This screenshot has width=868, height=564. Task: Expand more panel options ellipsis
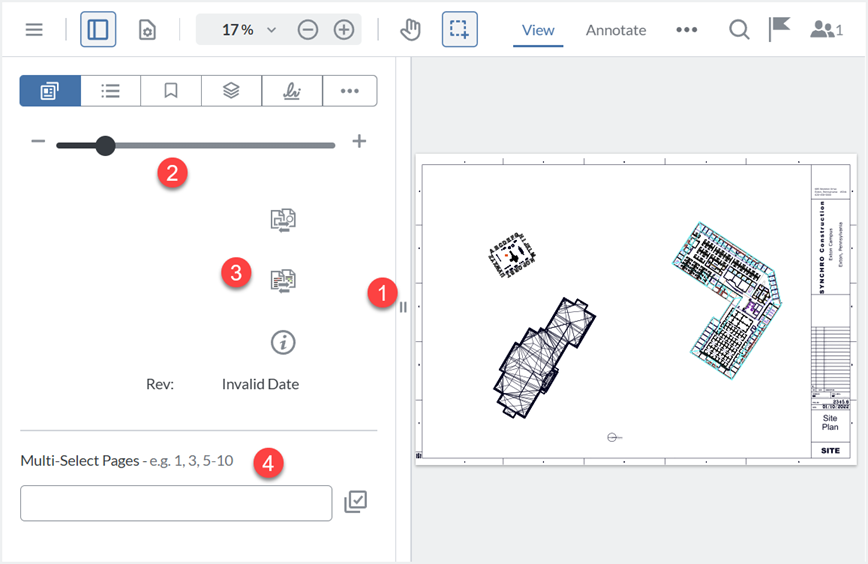349,91
